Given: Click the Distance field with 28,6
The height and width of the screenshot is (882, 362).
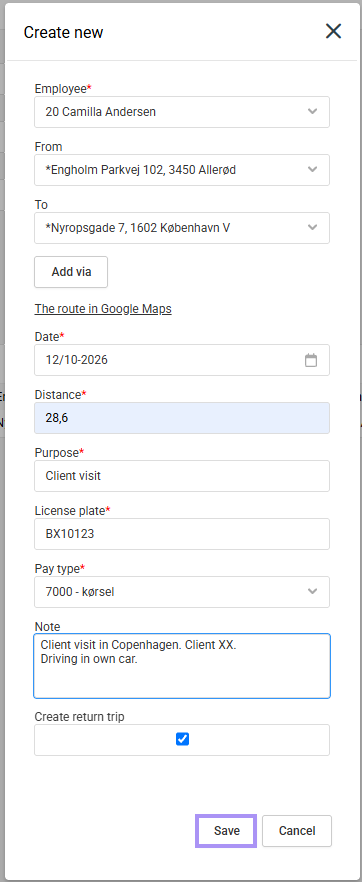Looking at the screenshot, I should (x=182, y=418).
